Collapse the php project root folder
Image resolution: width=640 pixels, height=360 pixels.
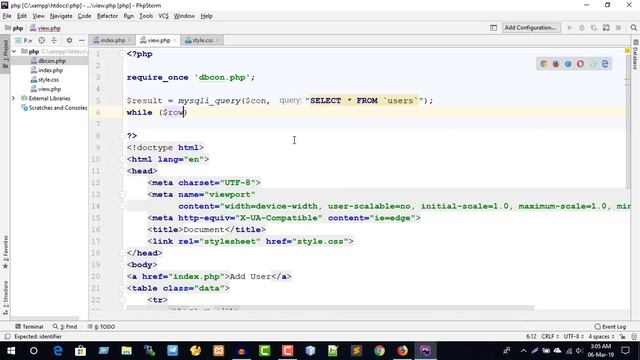pos(14,51)
